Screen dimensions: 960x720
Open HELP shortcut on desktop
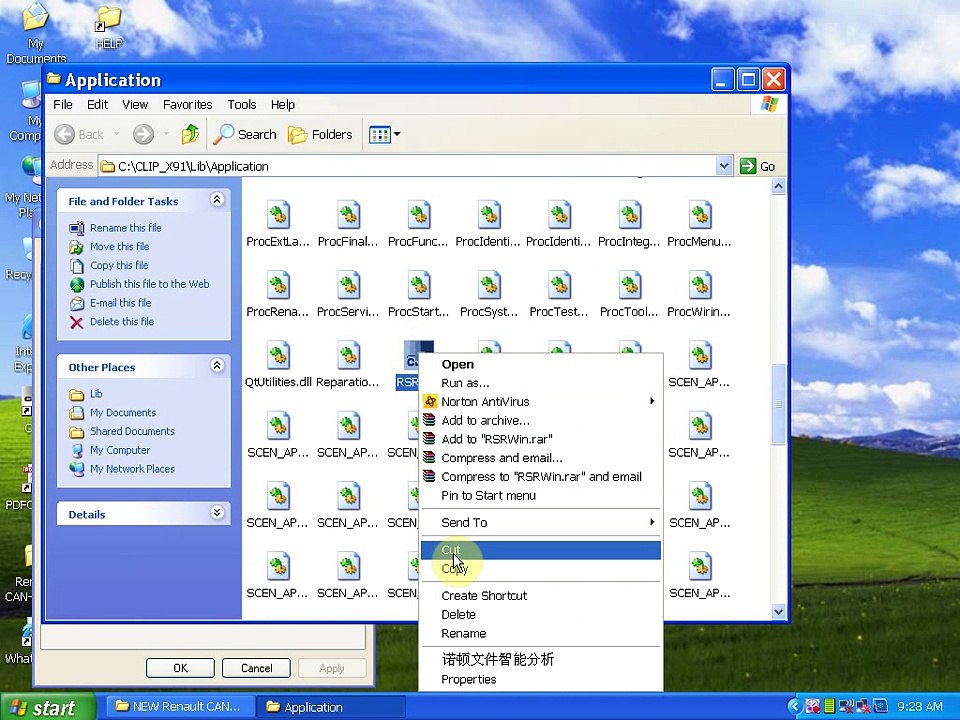109,28
